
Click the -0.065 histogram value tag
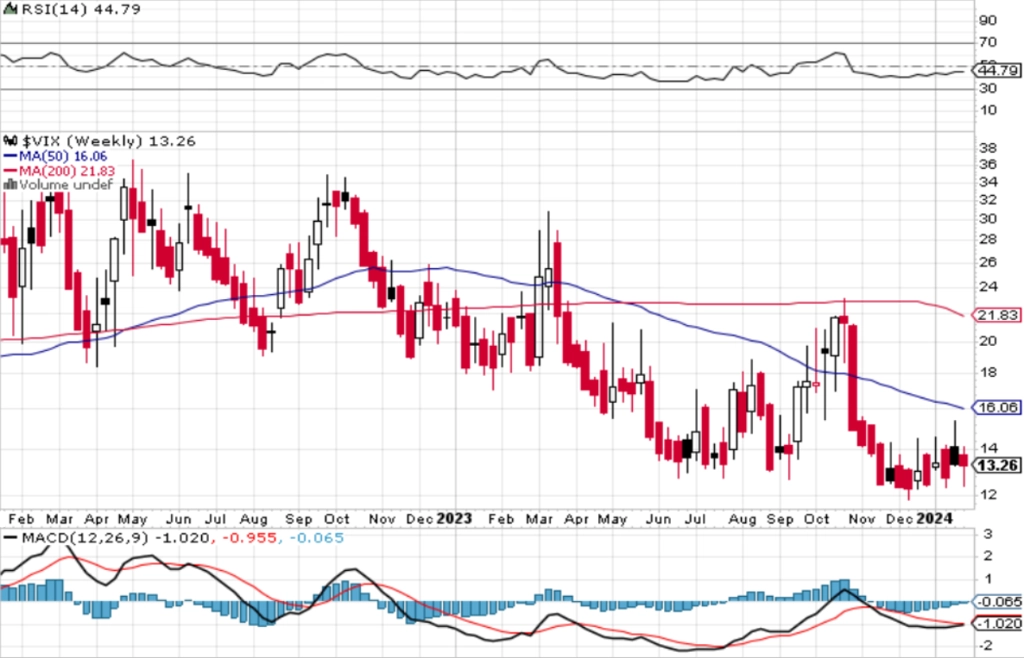(997, 601)
